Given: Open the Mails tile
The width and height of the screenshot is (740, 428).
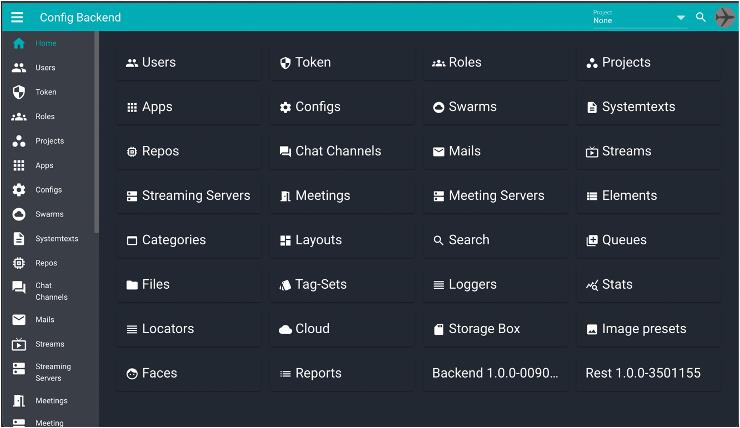Looking at the screenshot, I should pyautogui.click(x=495, y=151).
